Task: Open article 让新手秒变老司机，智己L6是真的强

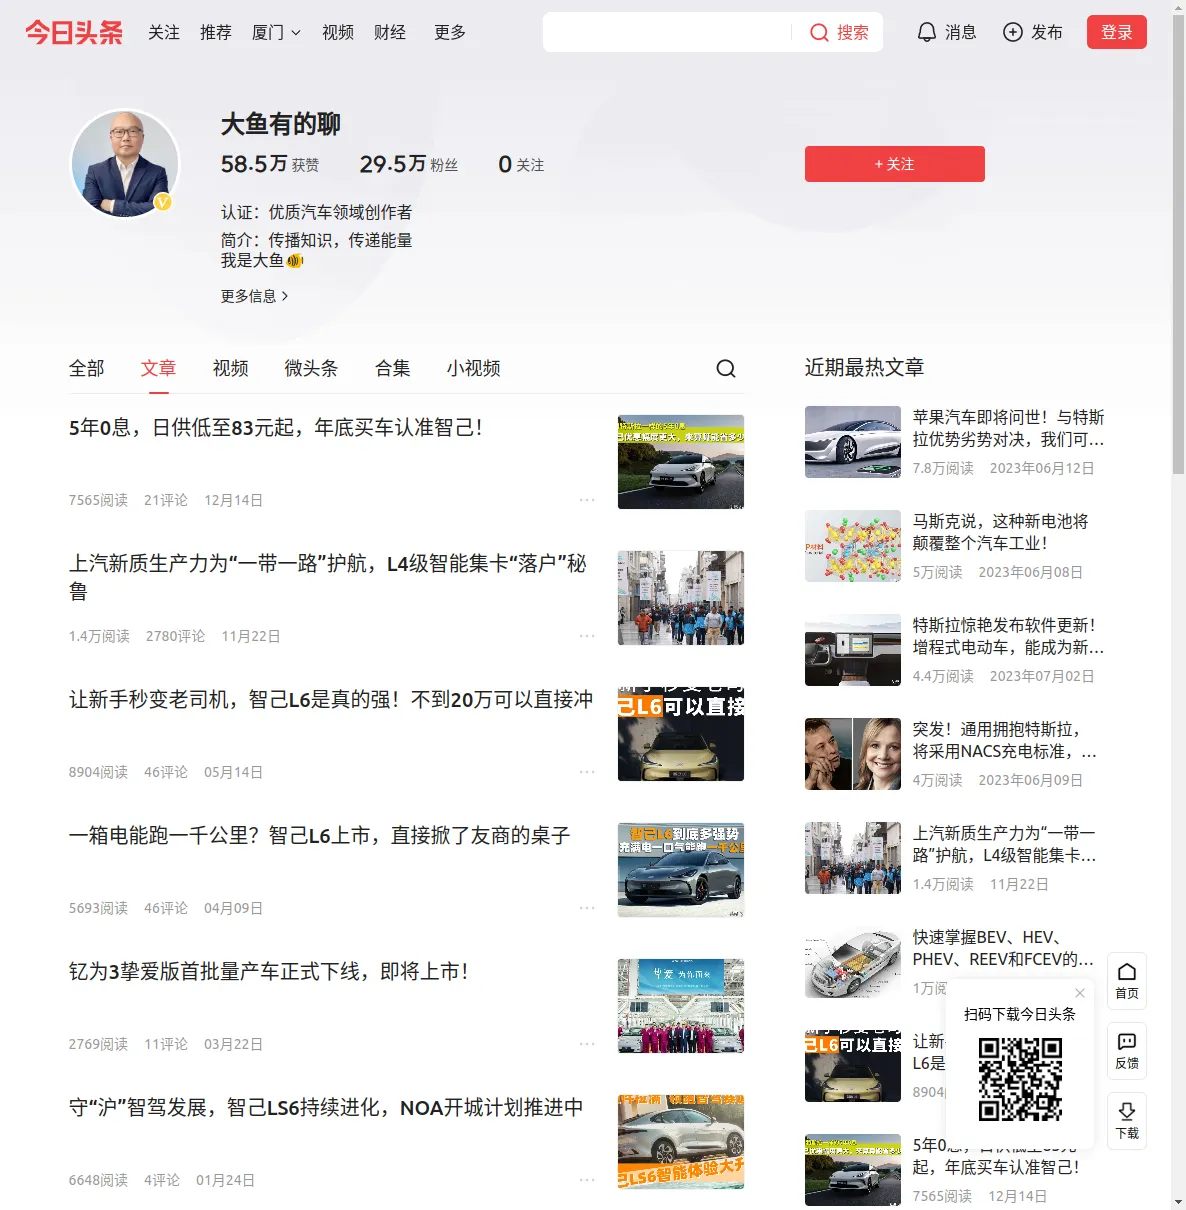Action: tap(331, 700)
